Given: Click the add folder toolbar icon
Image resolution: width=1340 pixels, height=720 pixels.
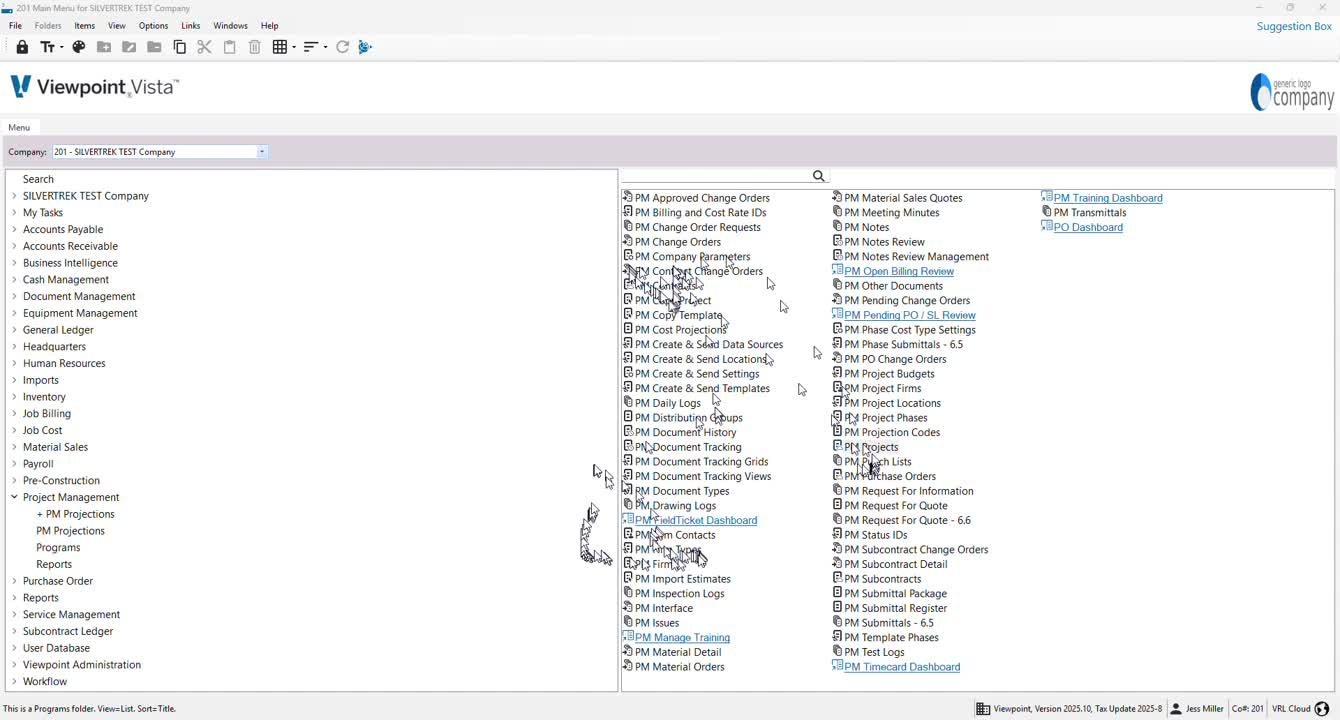Looking at the screenshot, I should coord(104,47).
